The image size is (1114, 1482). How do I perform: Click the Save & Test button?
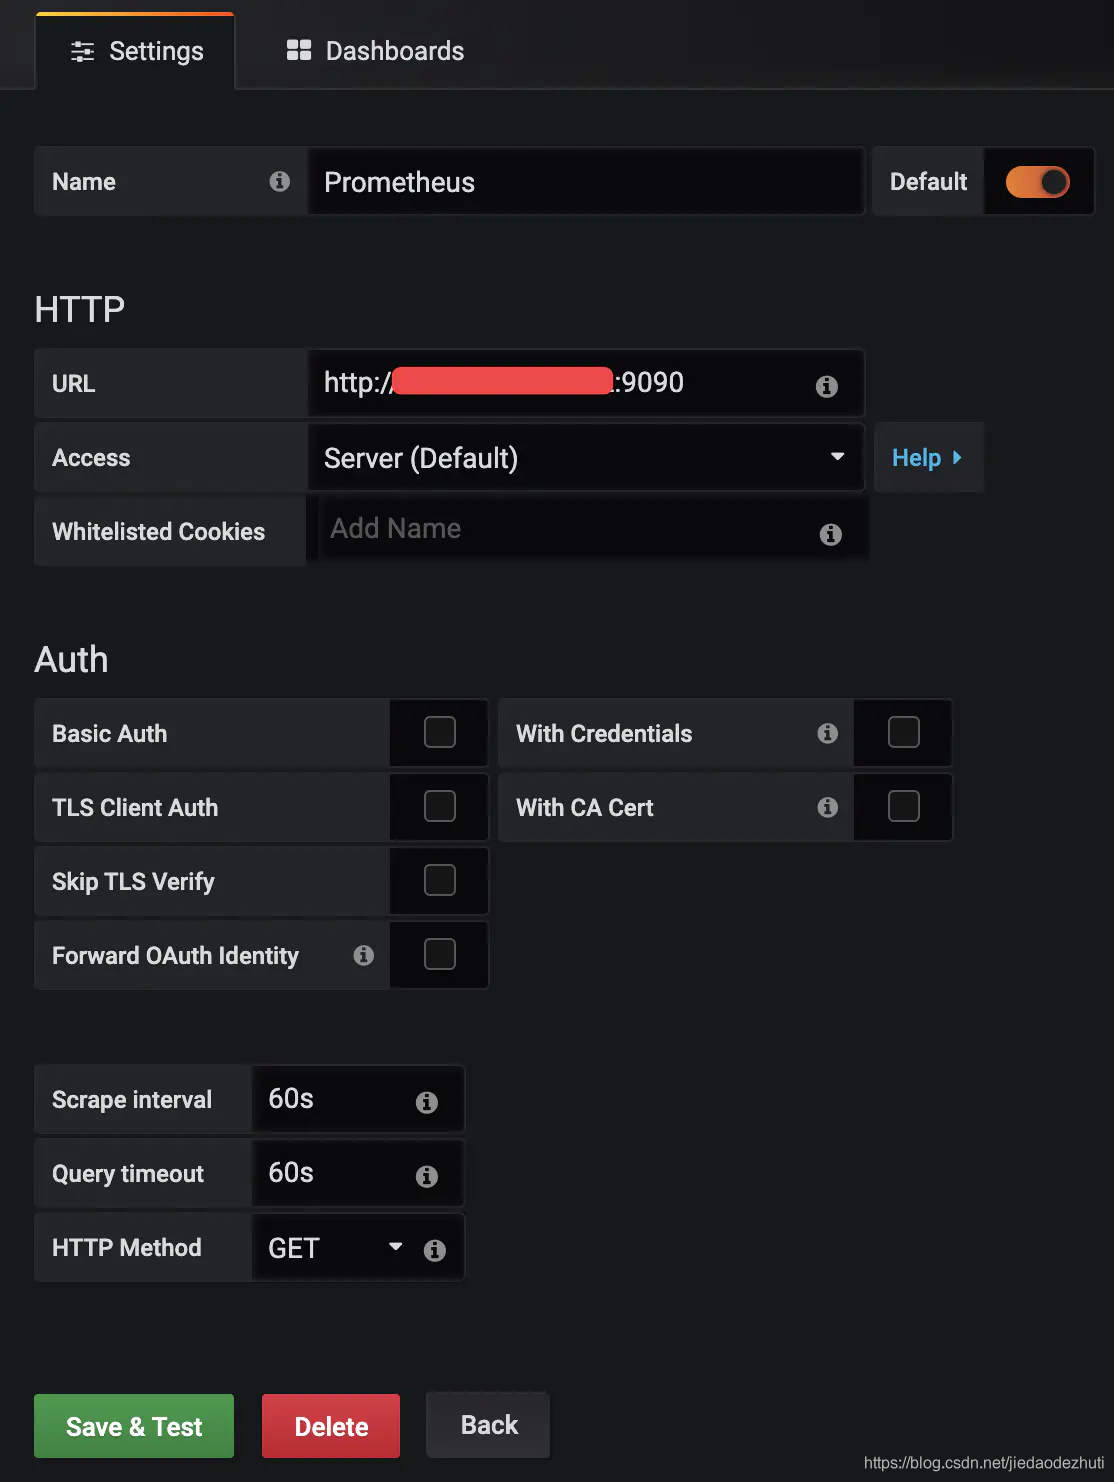134,1426
